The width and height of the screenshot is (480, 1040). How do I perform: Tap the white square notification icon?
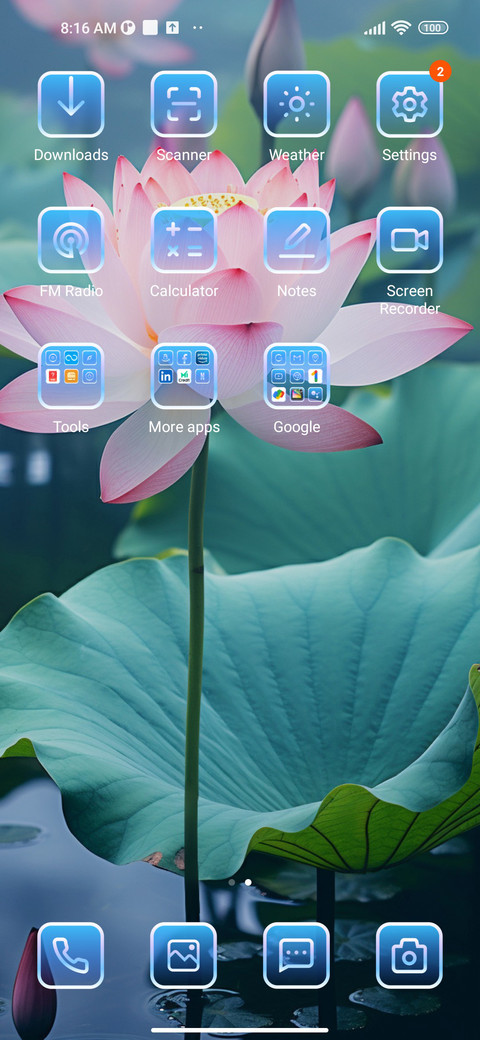pyautogui.click(x=150, y=28)
